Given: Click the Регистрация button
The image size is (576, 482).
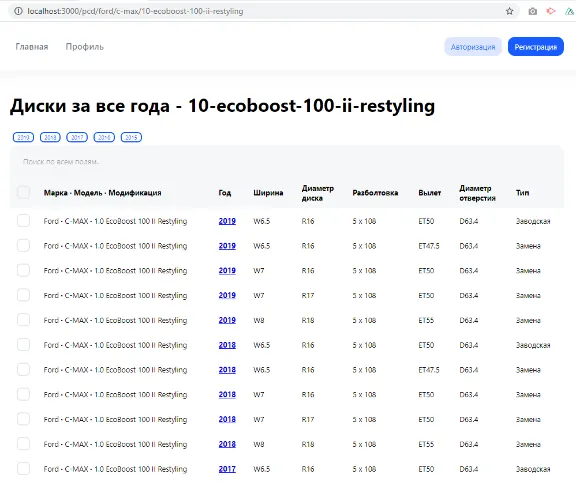Looking at the screenshot, I should (x=536, y=47).
